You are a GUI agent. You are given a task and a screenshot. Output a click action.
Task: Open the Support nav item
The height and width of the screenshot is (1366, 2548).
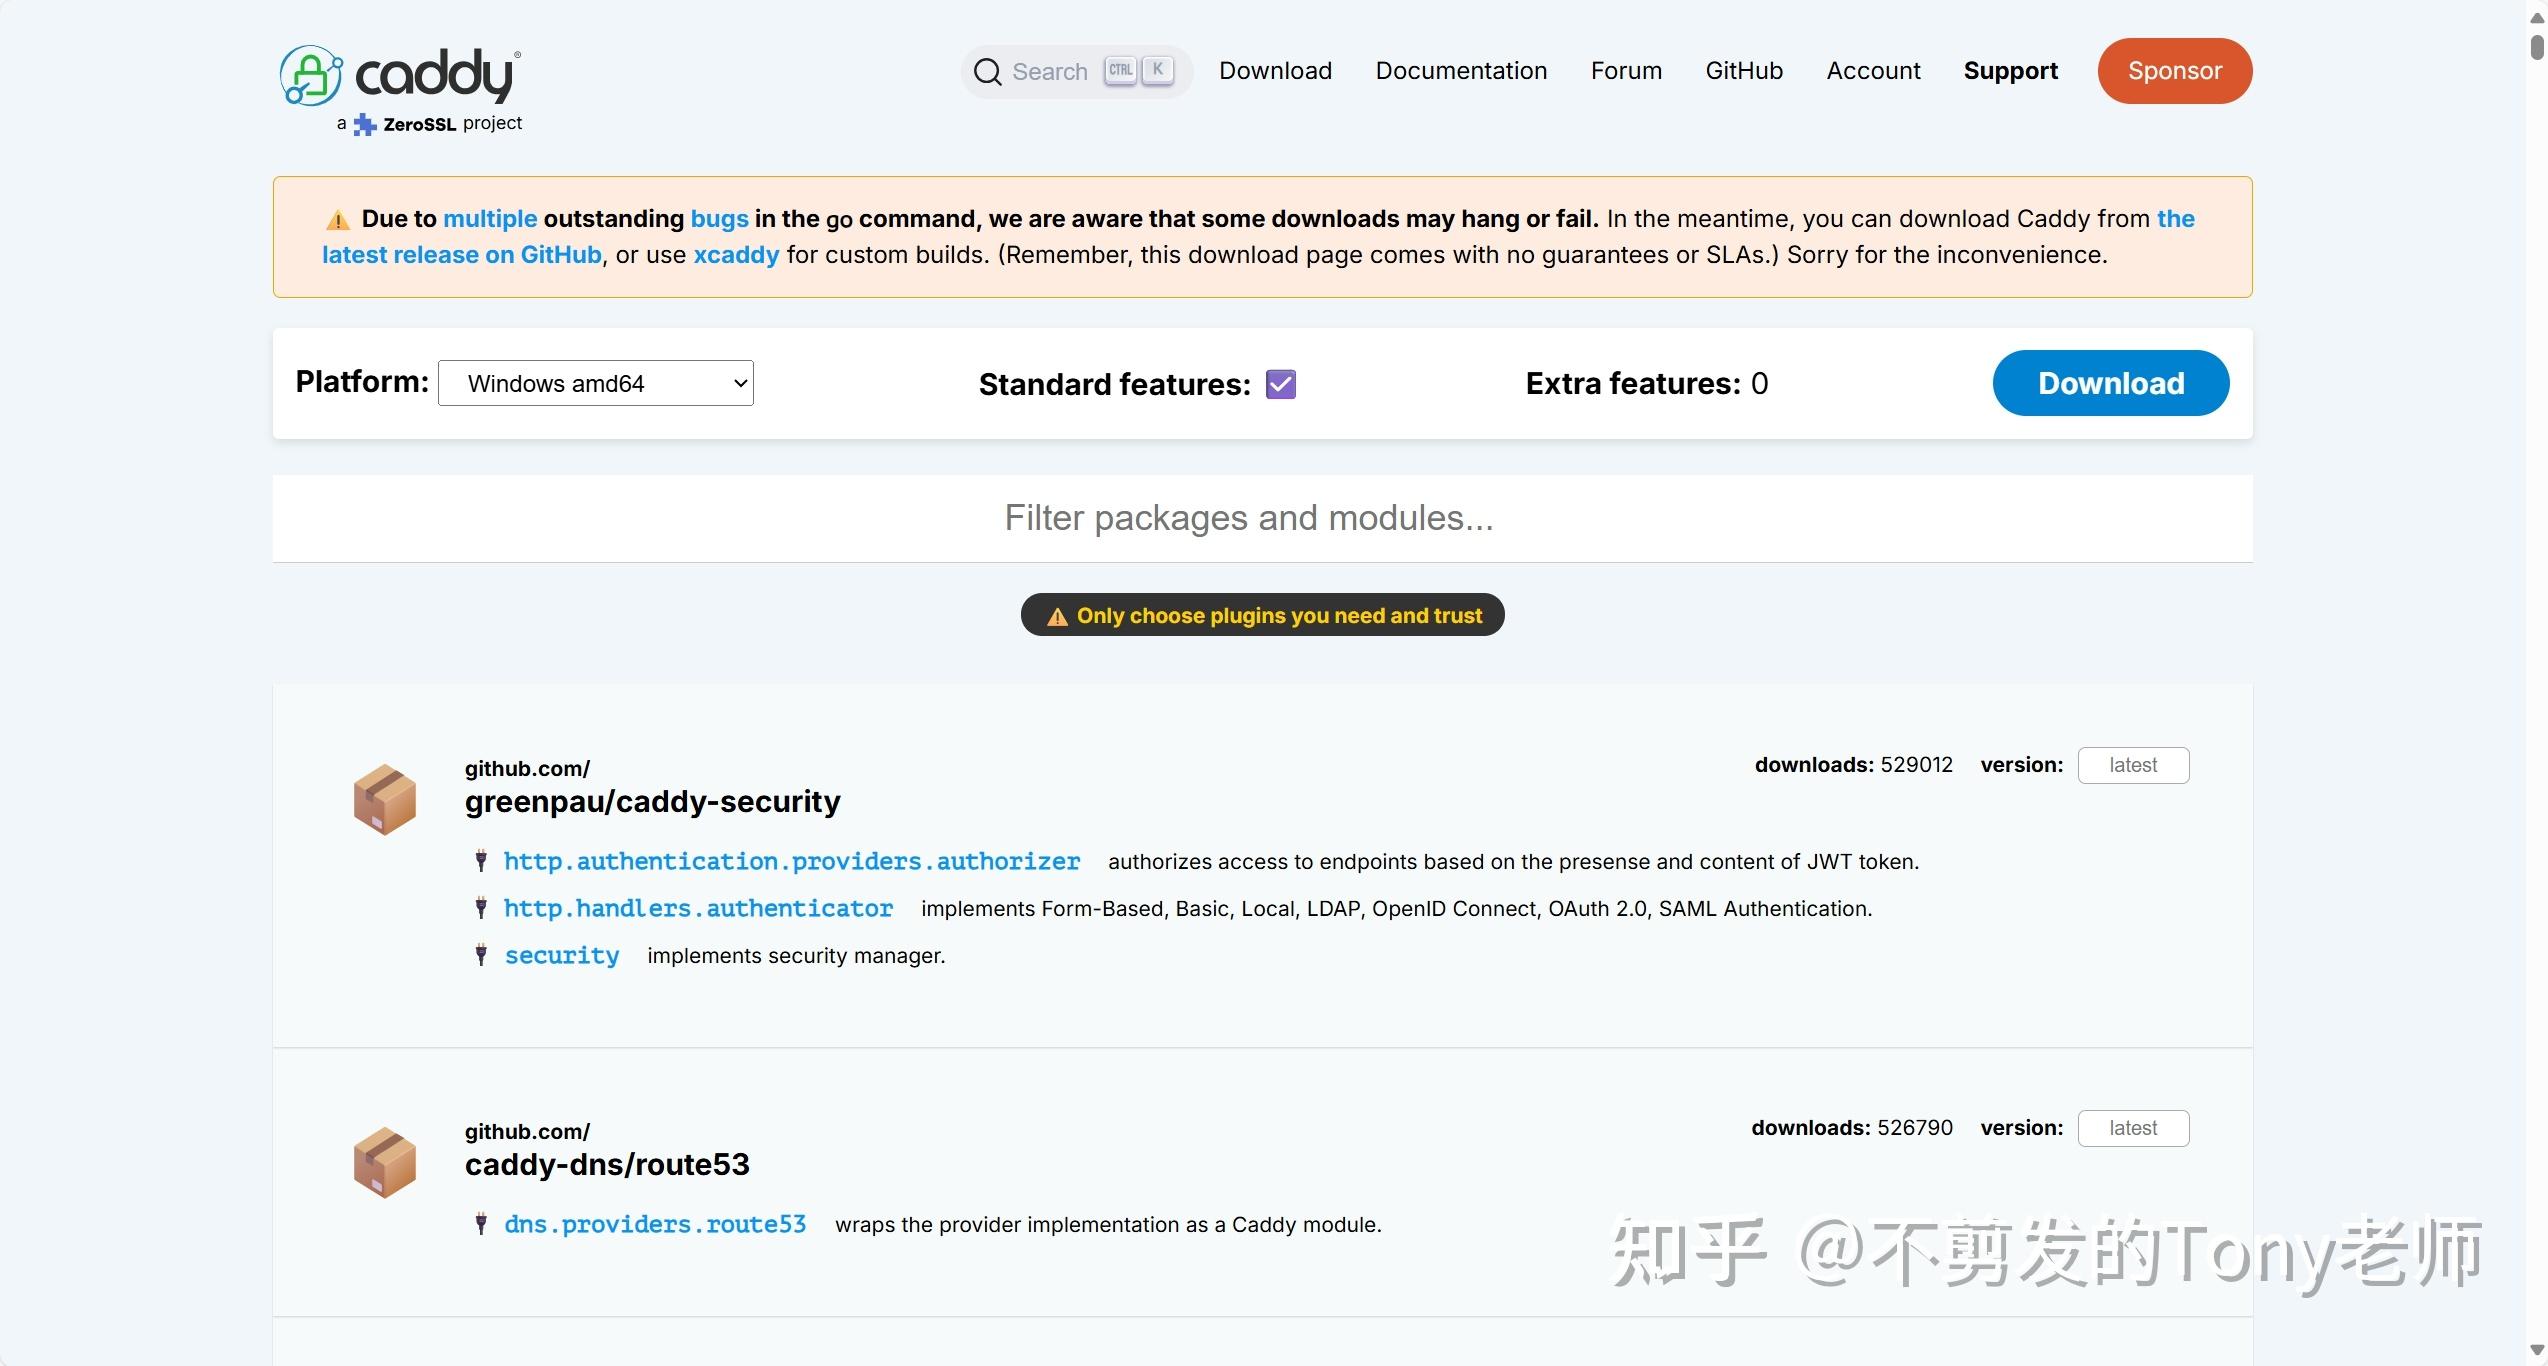[x=2010, y=71]
